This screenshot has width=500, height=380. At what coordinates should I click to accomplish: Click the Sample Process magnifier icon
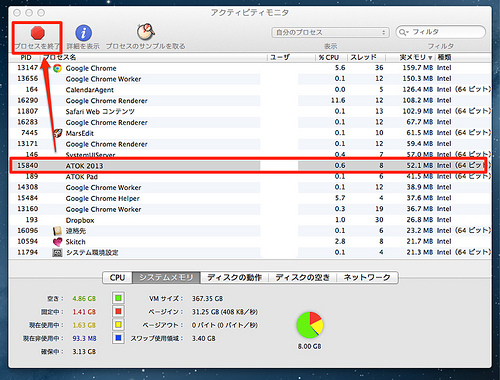click(146, 32)
